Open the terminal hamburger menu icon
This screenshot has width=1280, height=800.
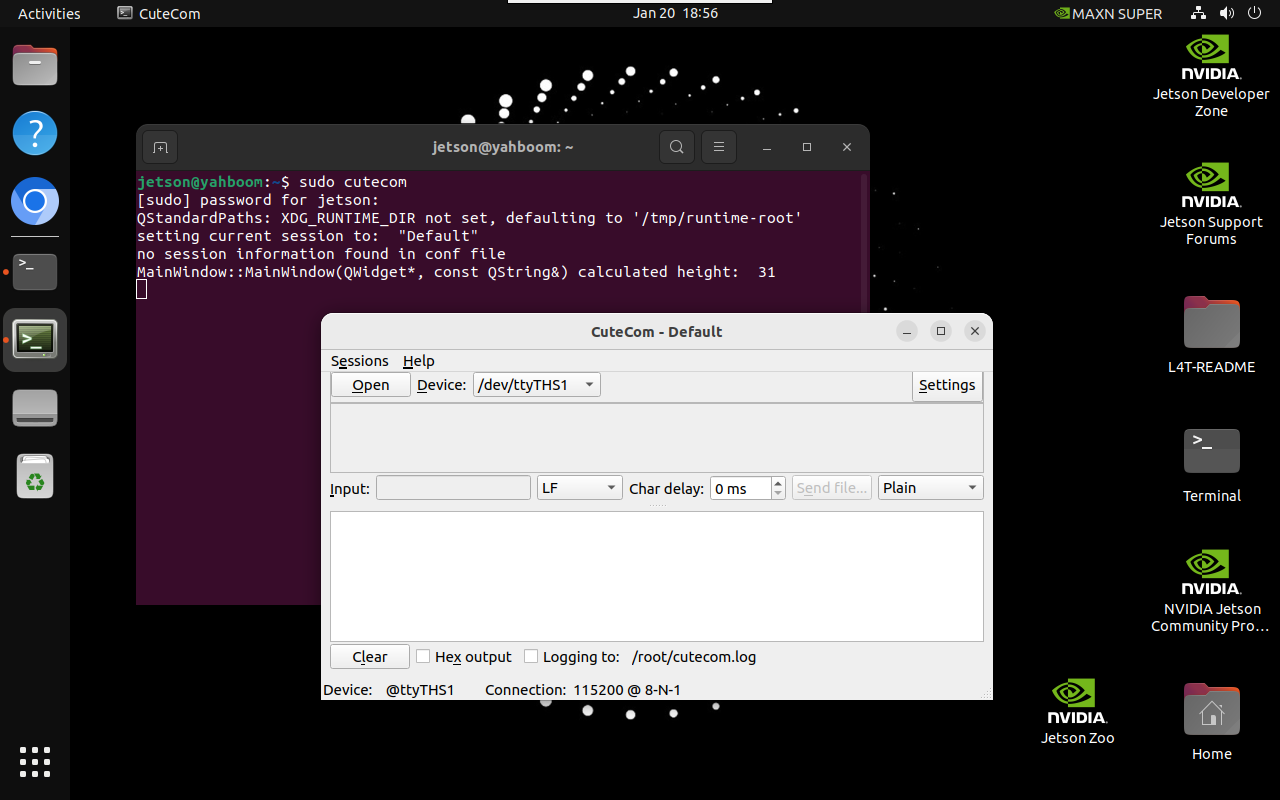[x=718, y=147]
